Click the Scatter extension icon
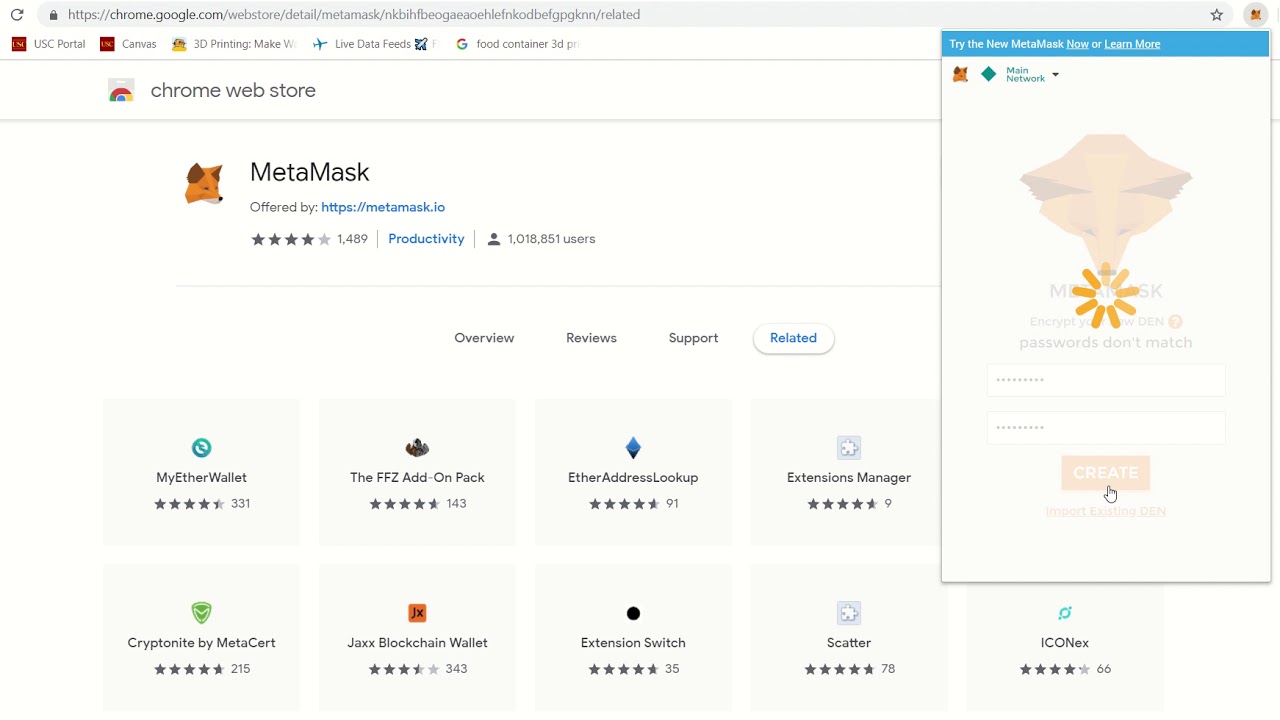This screenshot has height=720, width=1280. (849, 613)
